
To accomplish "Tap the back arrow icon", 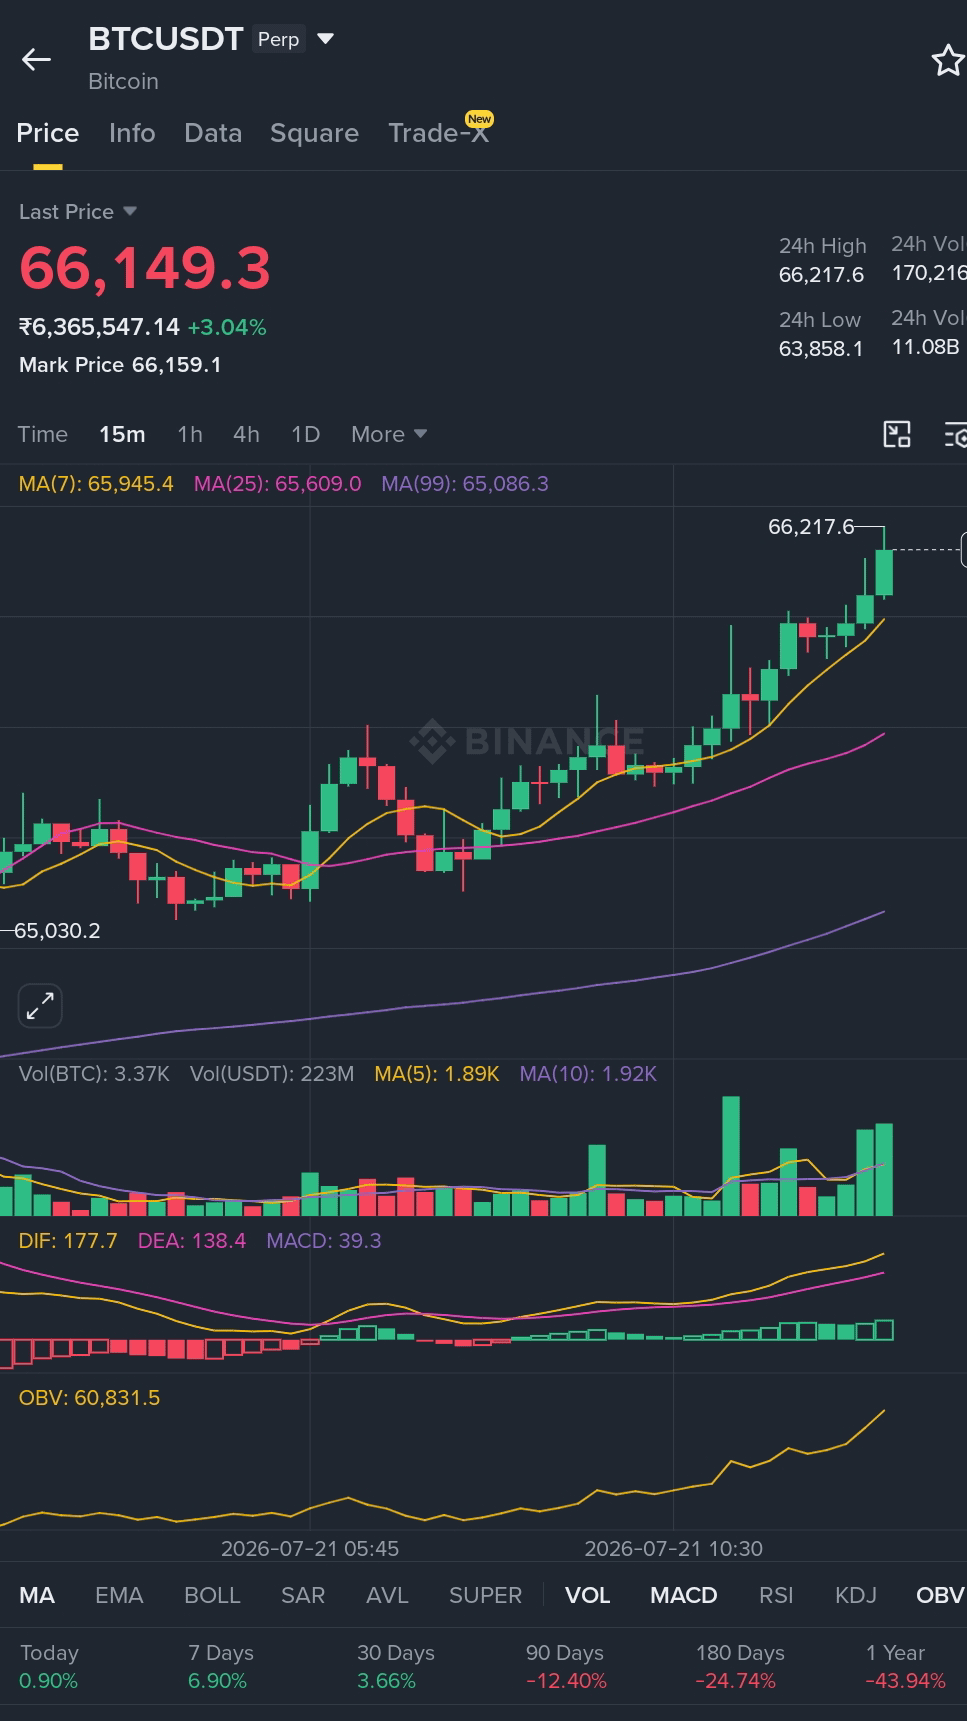I will pos(36,60).
